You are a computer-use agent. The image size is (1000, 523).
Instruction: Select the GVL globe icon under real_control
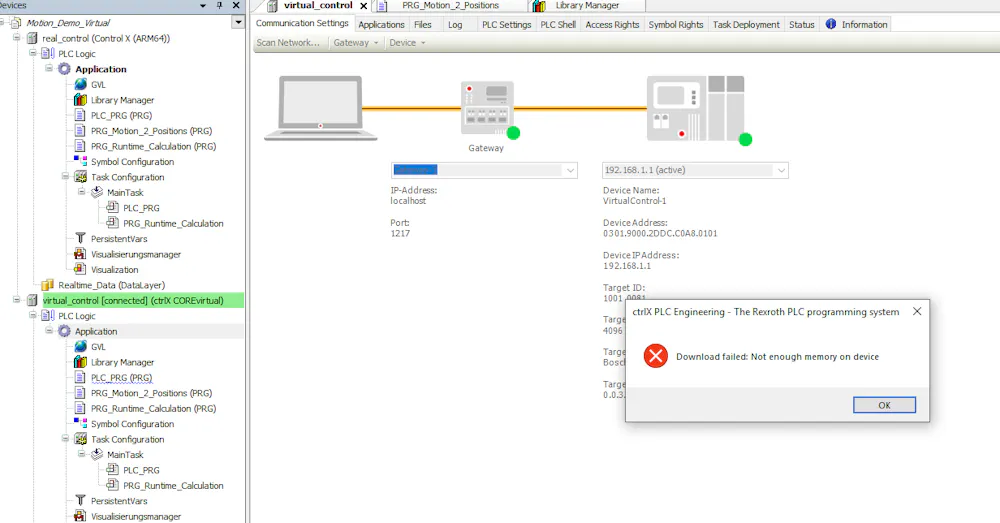coord(80,84)
